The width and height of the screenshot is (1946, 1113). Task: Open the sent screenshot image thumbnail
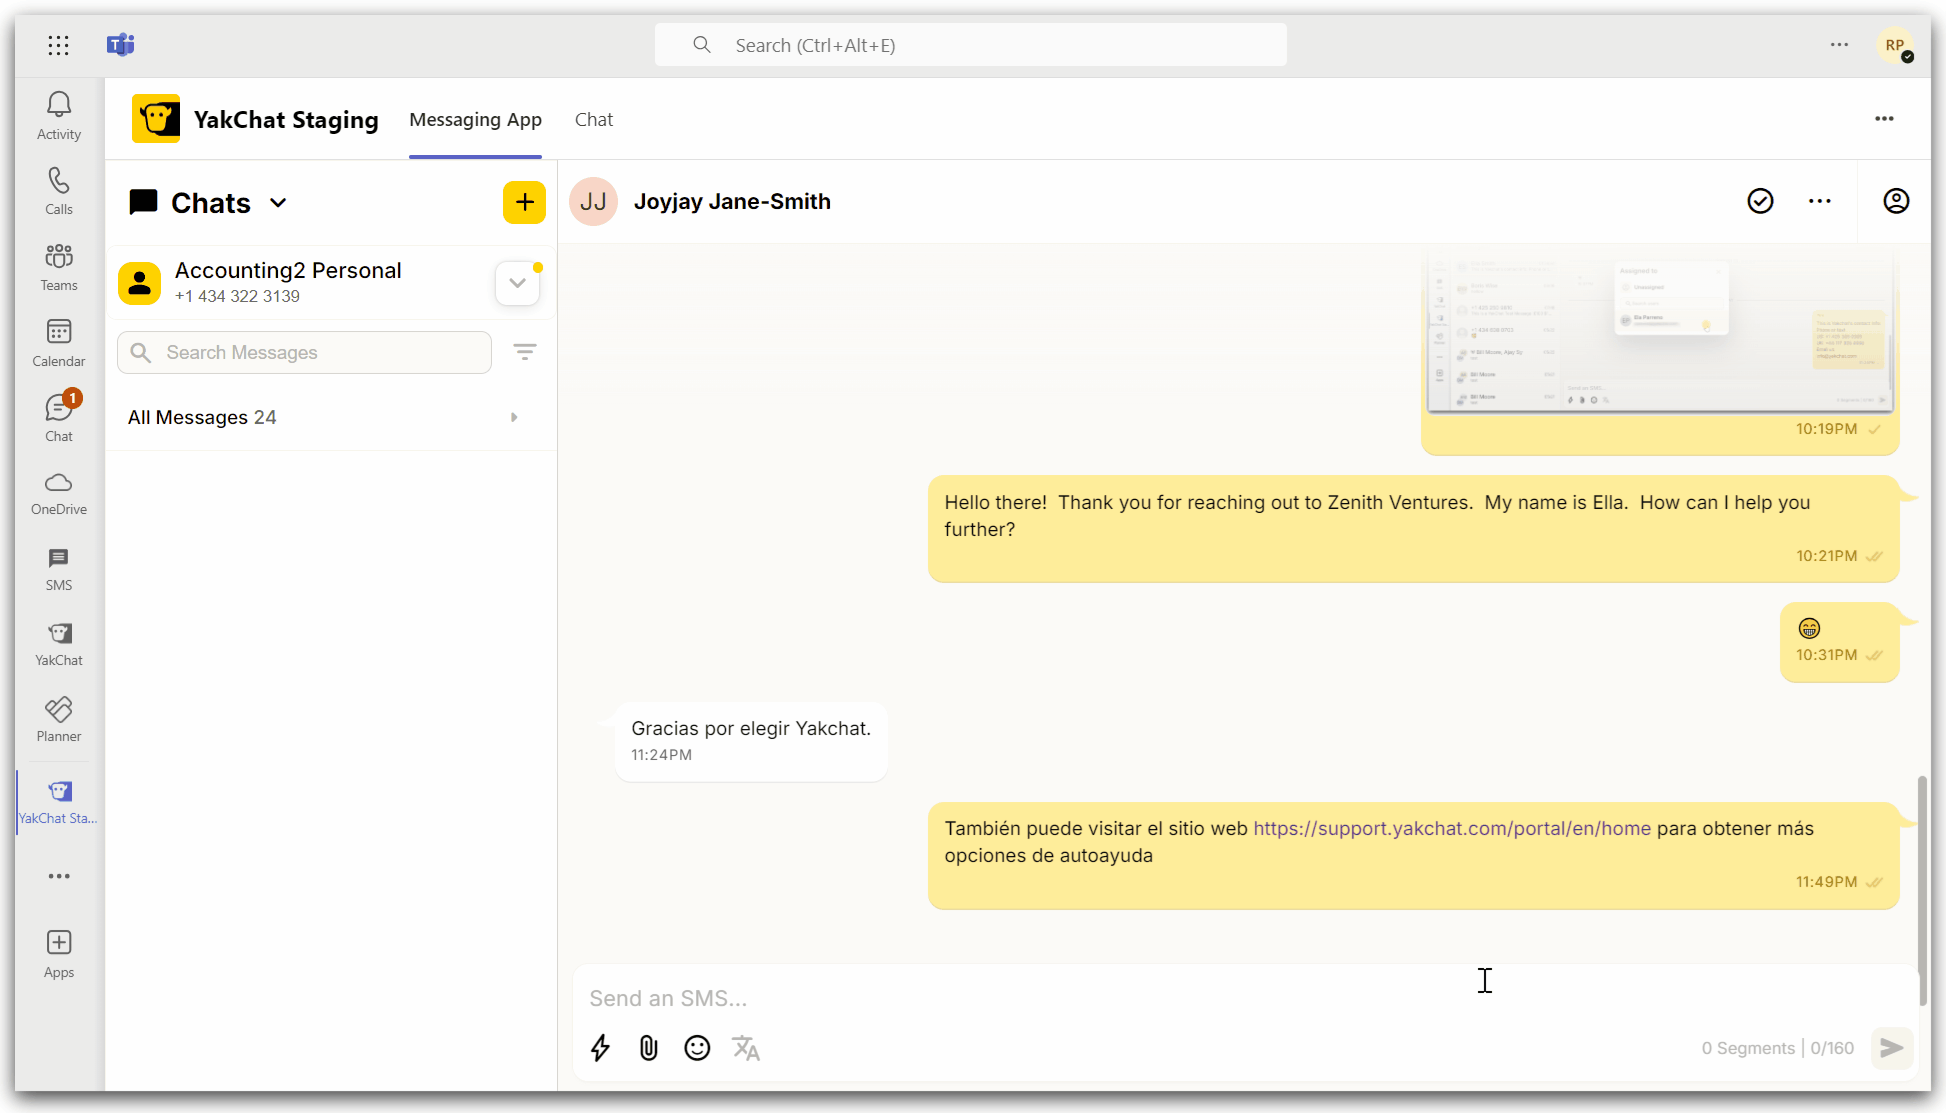(x=1660, y=332)
